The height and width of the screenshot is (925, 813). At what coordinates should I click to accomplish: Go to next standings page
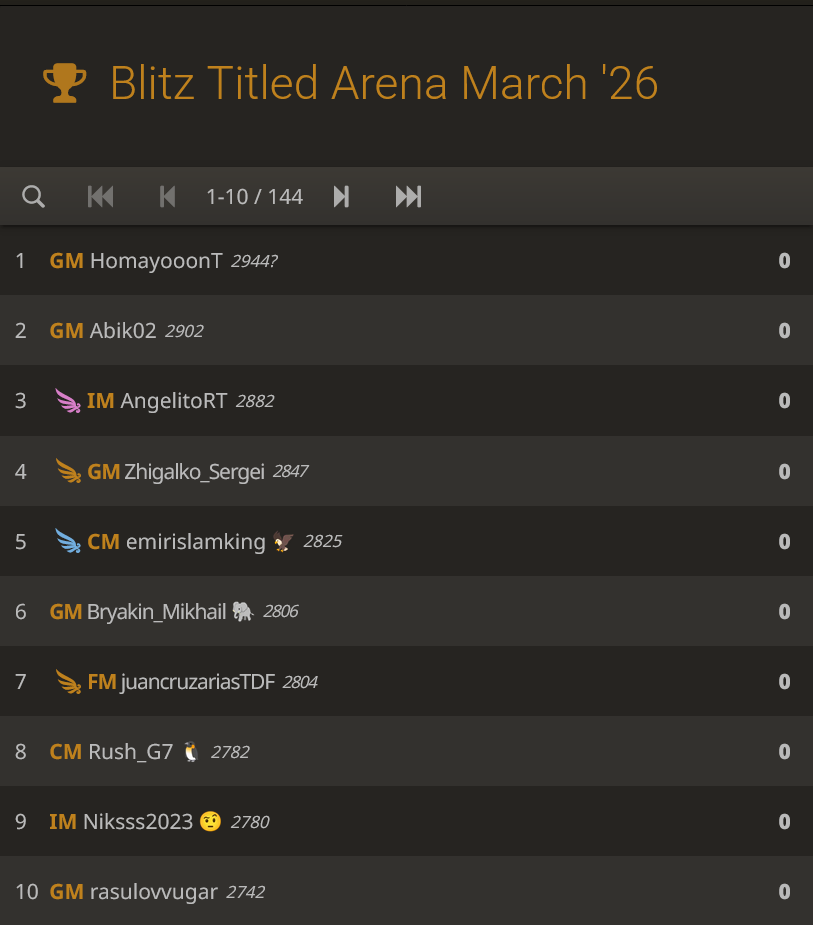click(341, 196)
